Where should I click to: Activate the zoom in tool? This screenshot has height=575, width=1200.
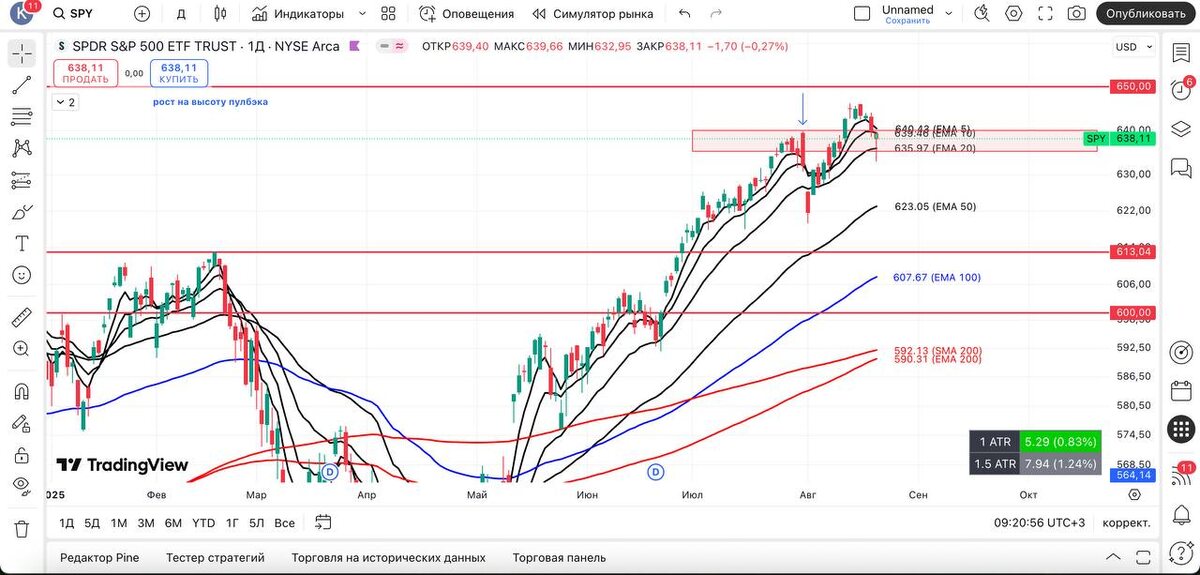(x=21, y=348)
